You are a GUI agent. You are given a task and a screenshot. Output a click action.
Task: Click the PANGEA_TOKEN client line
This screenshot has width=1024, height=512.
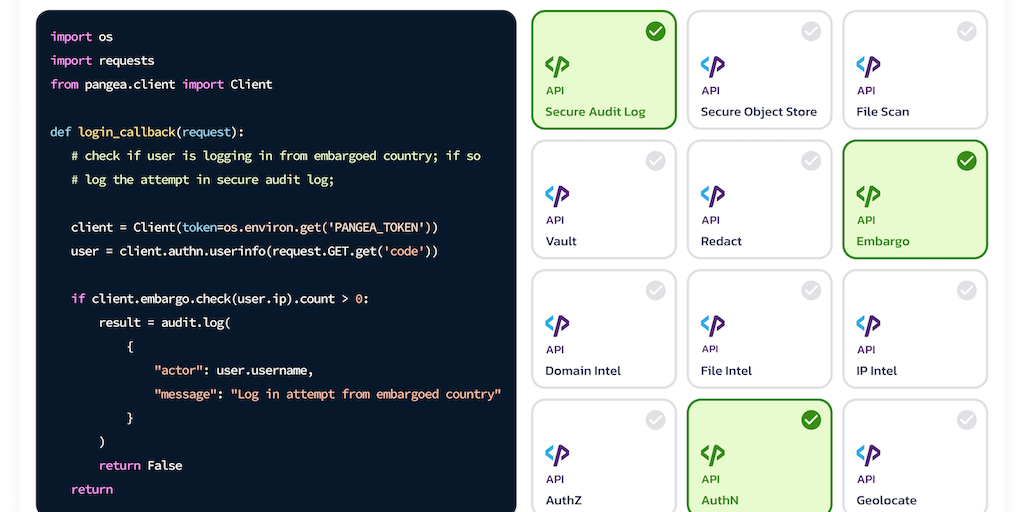[x=255, y=227]
